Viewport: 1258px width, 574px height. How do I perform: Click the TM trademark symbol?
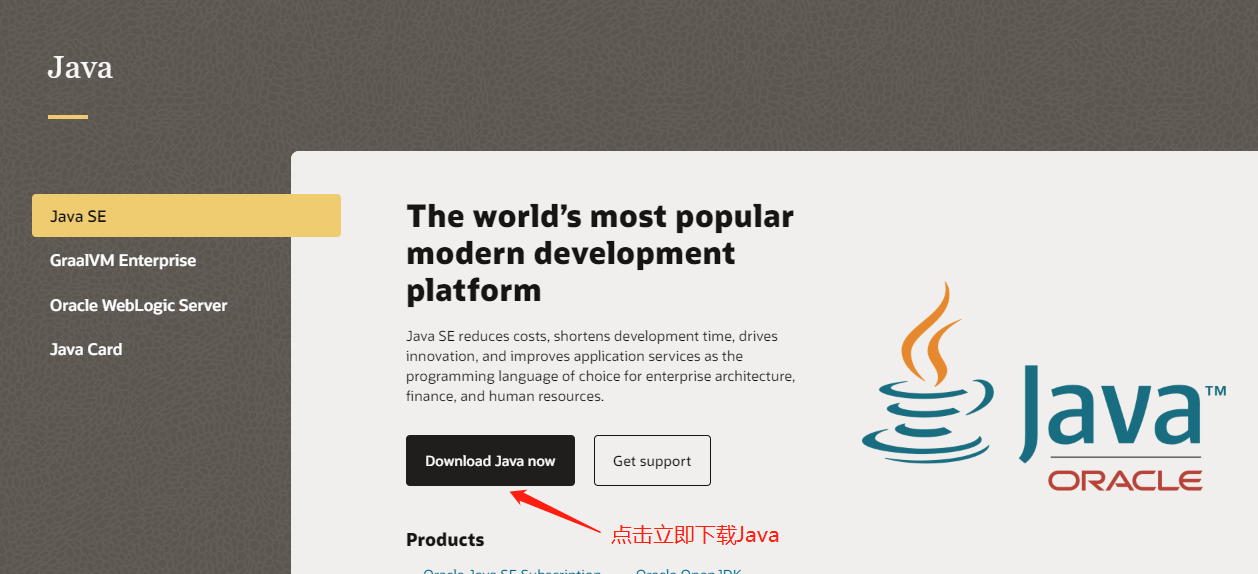(x=1215, y=391)
